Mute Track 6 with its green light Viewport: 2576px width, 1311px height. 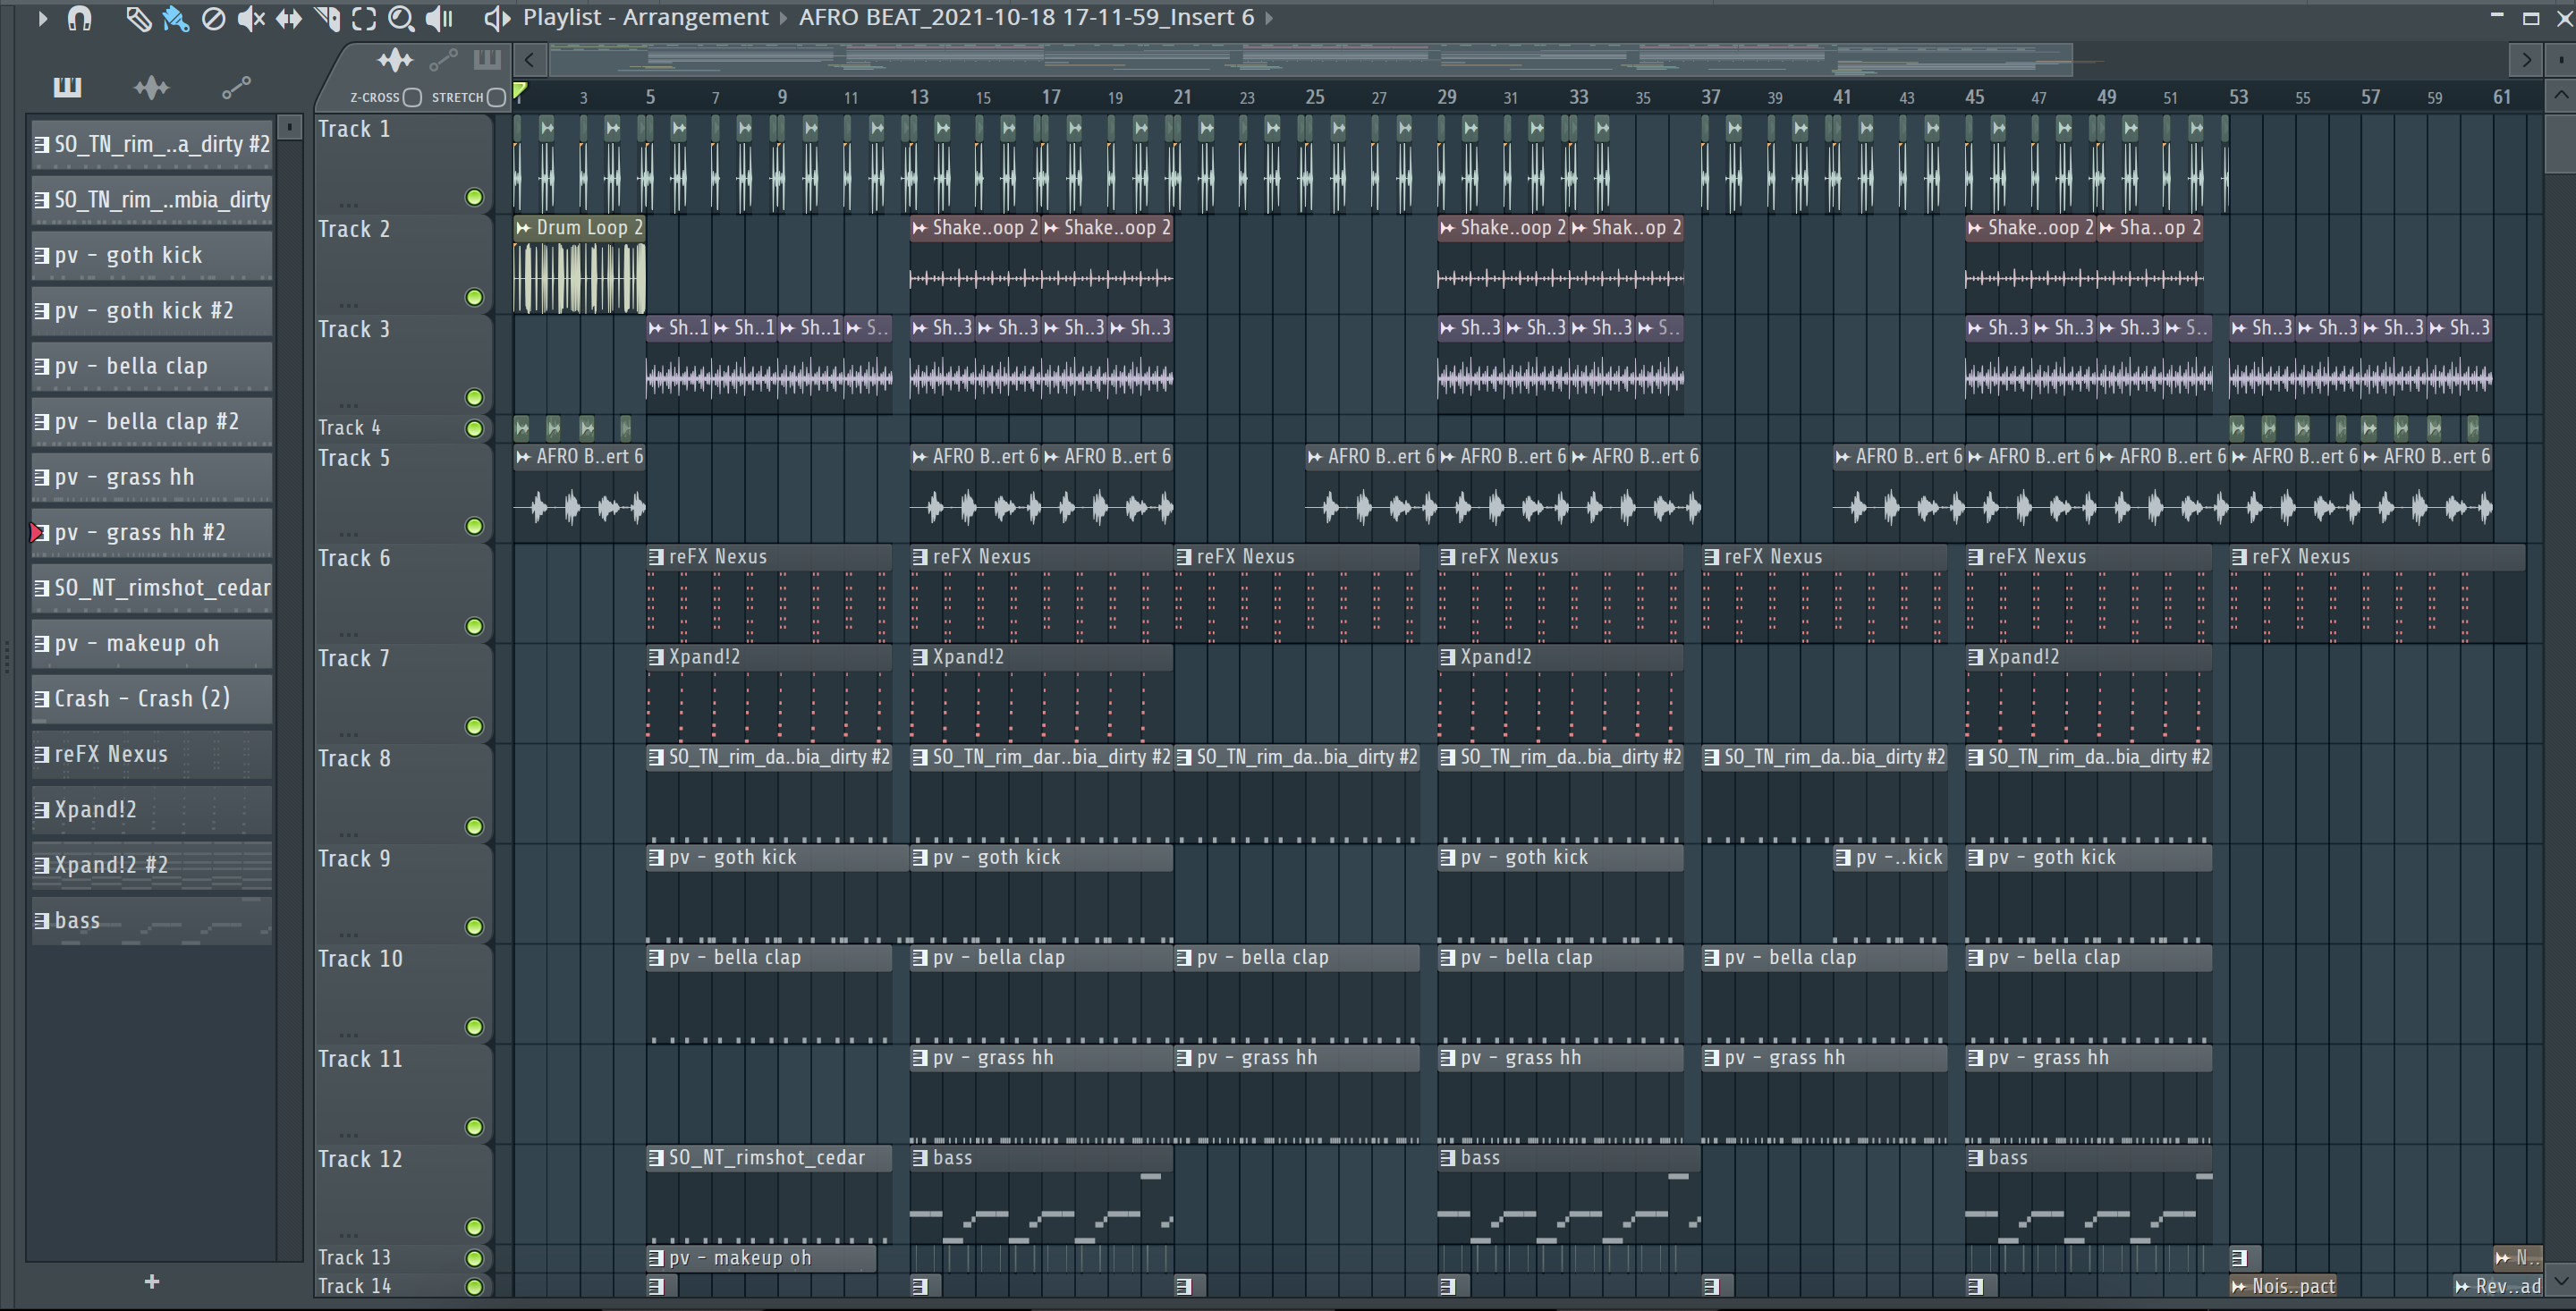(x=474, y=626)
